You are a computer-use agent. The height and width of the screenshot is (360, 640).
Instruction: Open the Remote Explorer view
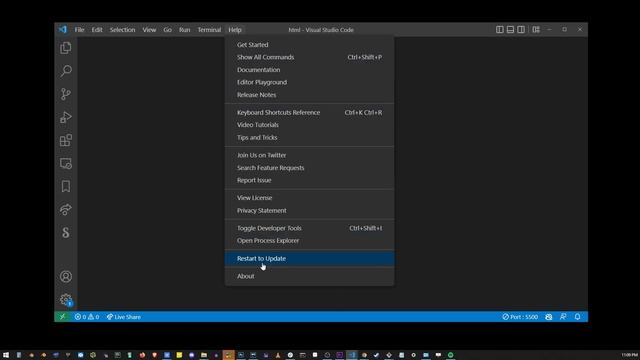[66, 163]
